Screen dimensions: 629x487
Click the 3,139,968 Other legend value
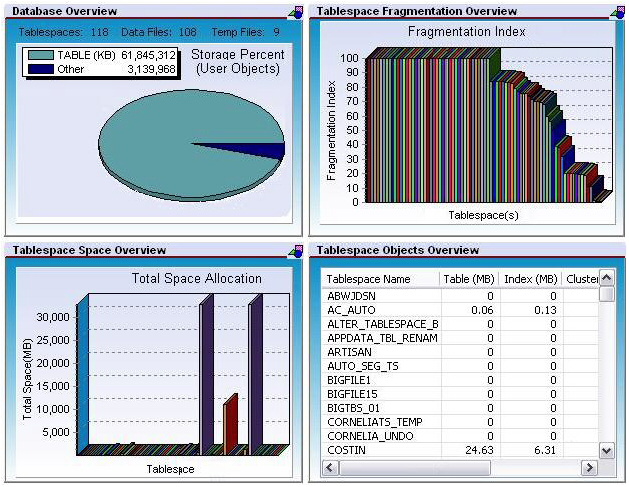click(152, 69)
